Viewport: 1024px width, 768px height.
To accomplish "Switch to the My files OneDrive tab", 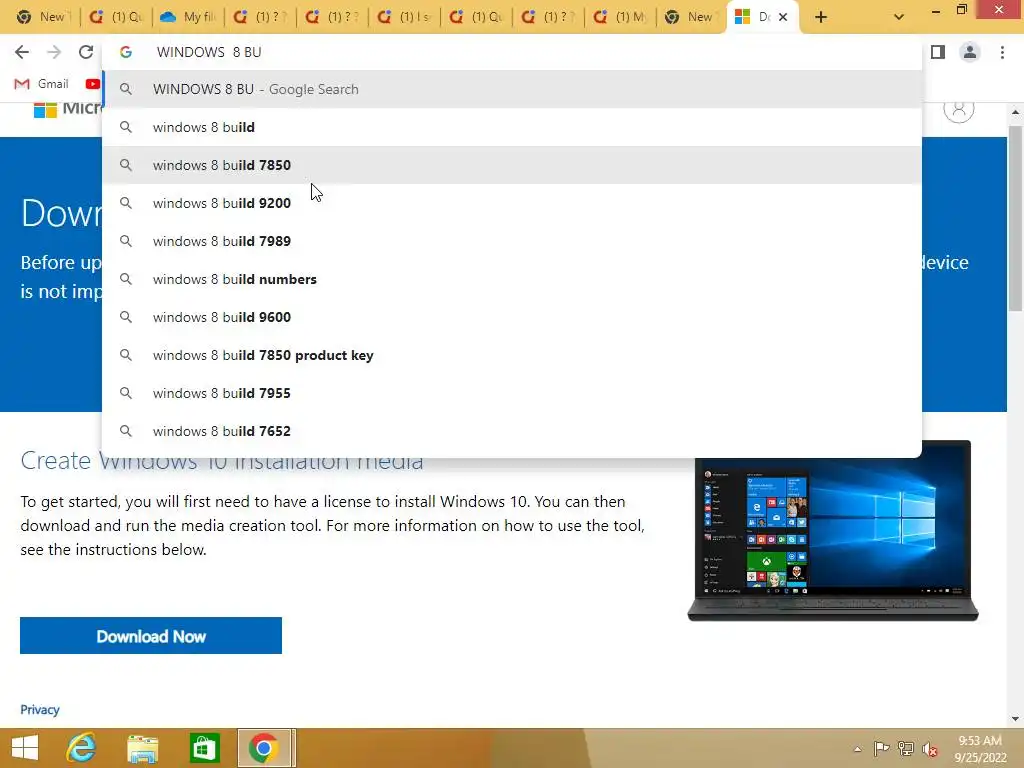I will pyautogui.click(x=188, y=17).
